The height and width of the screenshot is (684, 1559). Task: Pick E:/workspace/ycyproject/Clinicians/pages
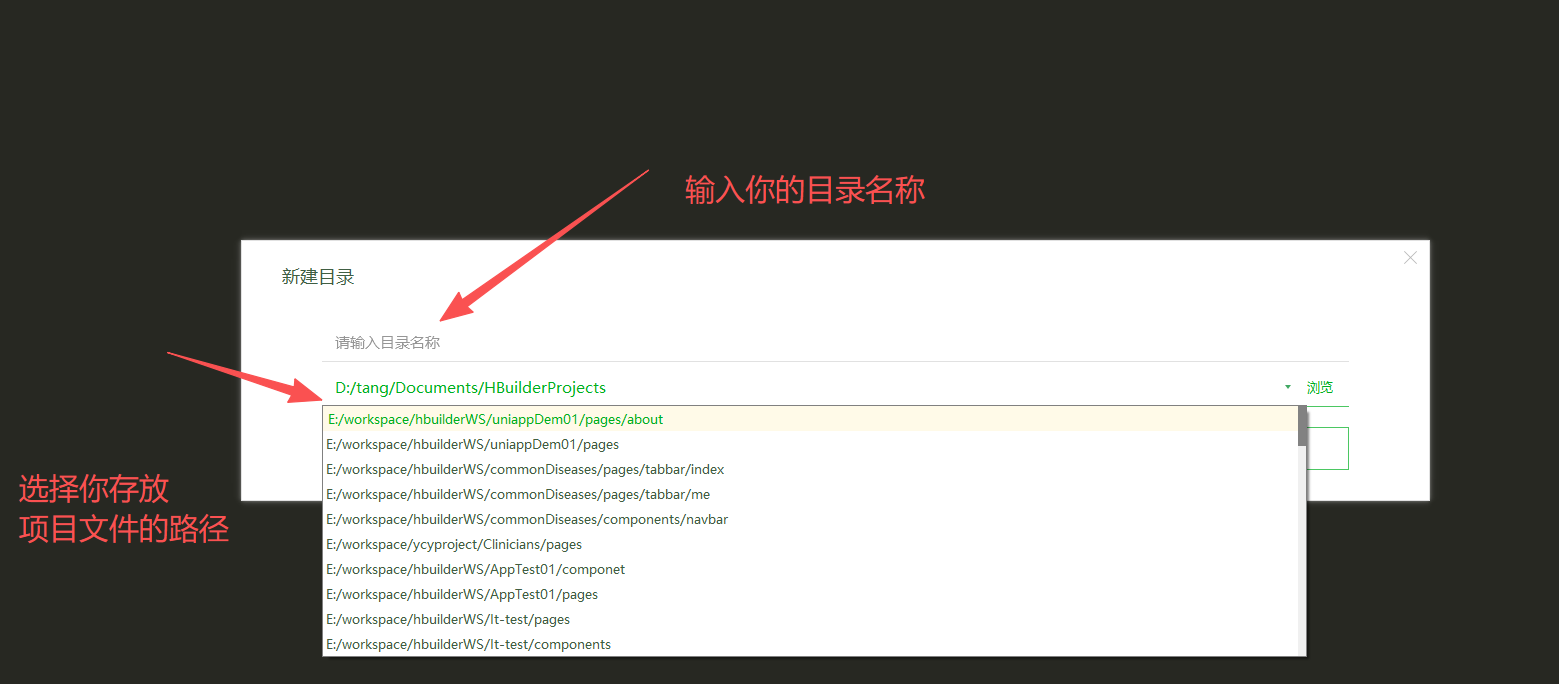tap(810, 544)
